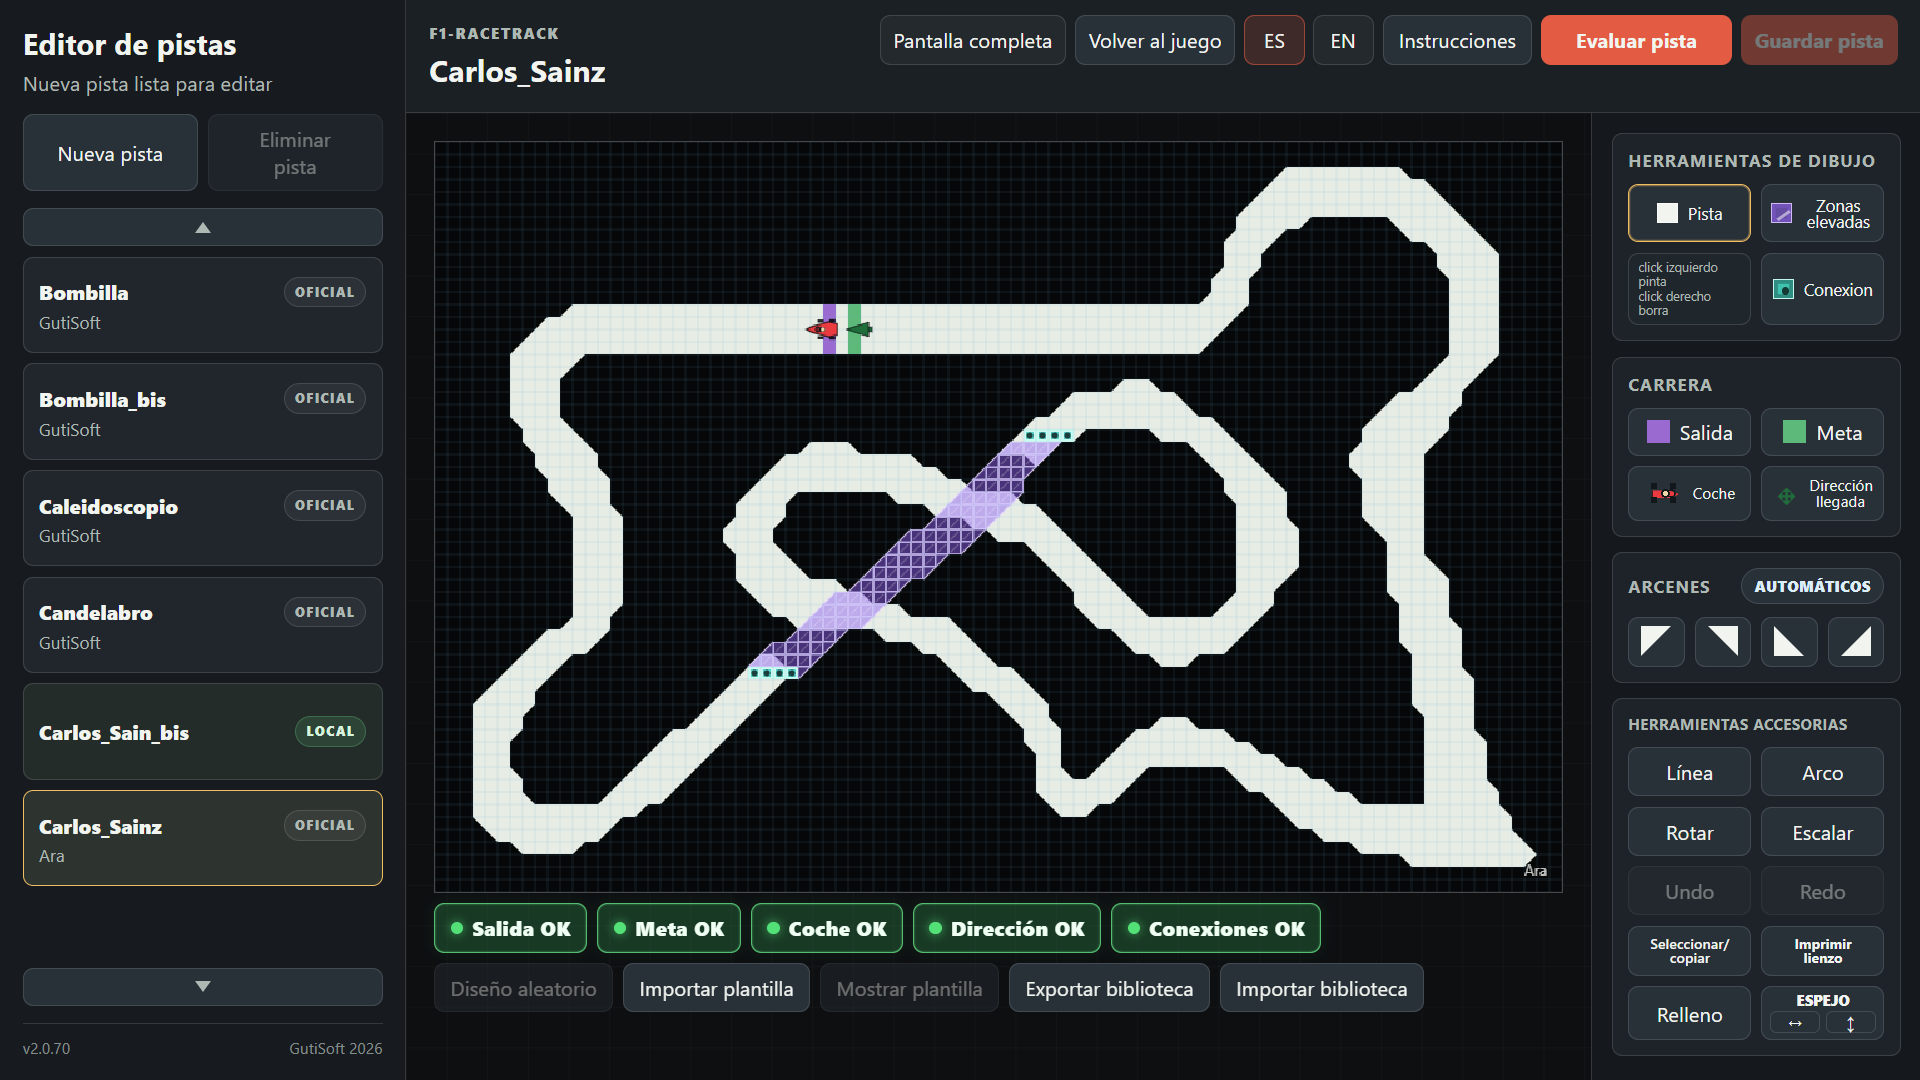
Task: Click the GutiSoft 2026 footer text
Action: coord(336,1049)
